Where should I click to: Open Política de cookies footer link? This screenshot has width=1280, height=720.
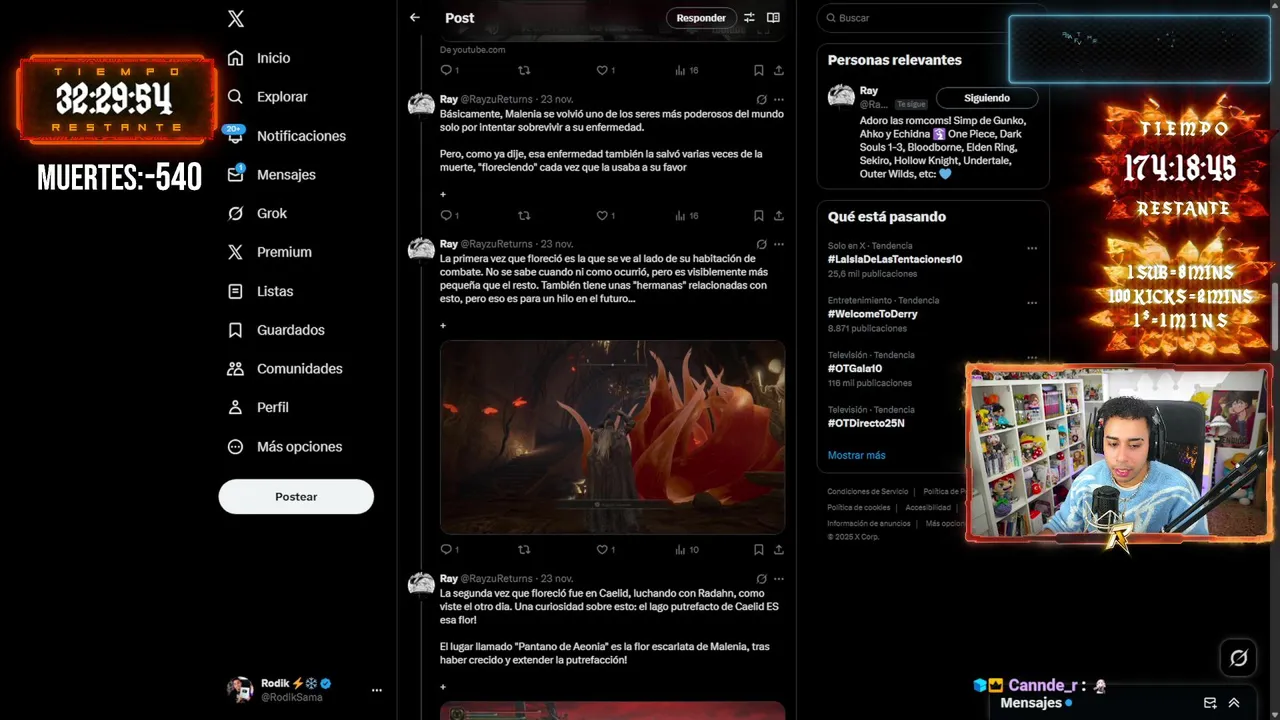pos(859,507)
